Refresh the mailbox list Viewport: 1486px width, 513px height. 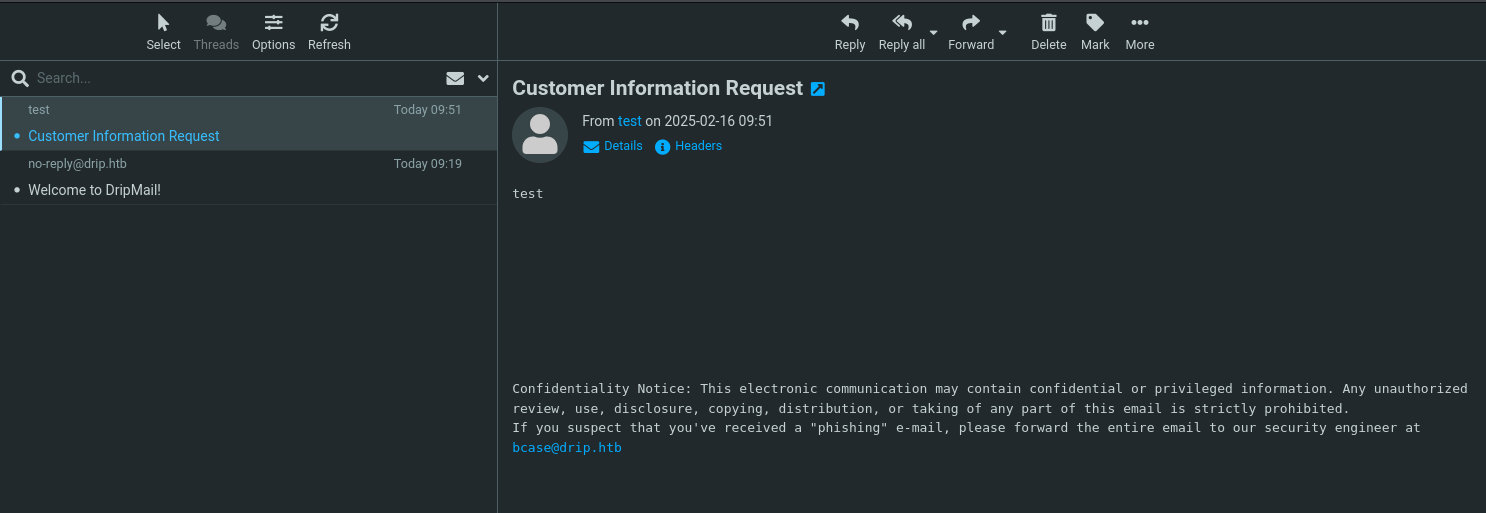(x=329, y=24)
